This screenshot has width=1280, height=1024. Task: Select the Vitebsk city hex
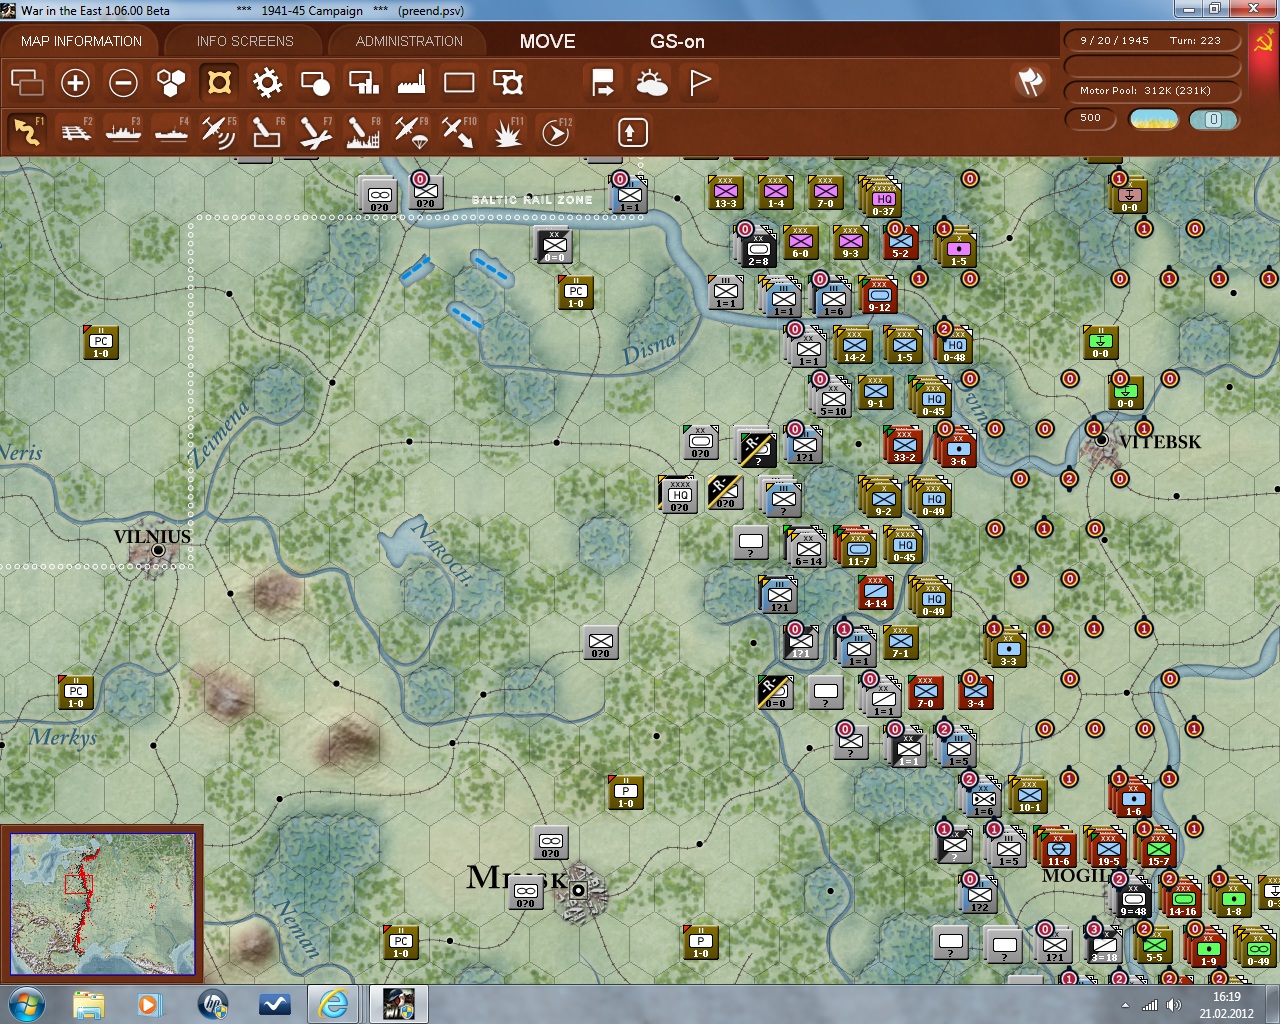coord(1102,440)
